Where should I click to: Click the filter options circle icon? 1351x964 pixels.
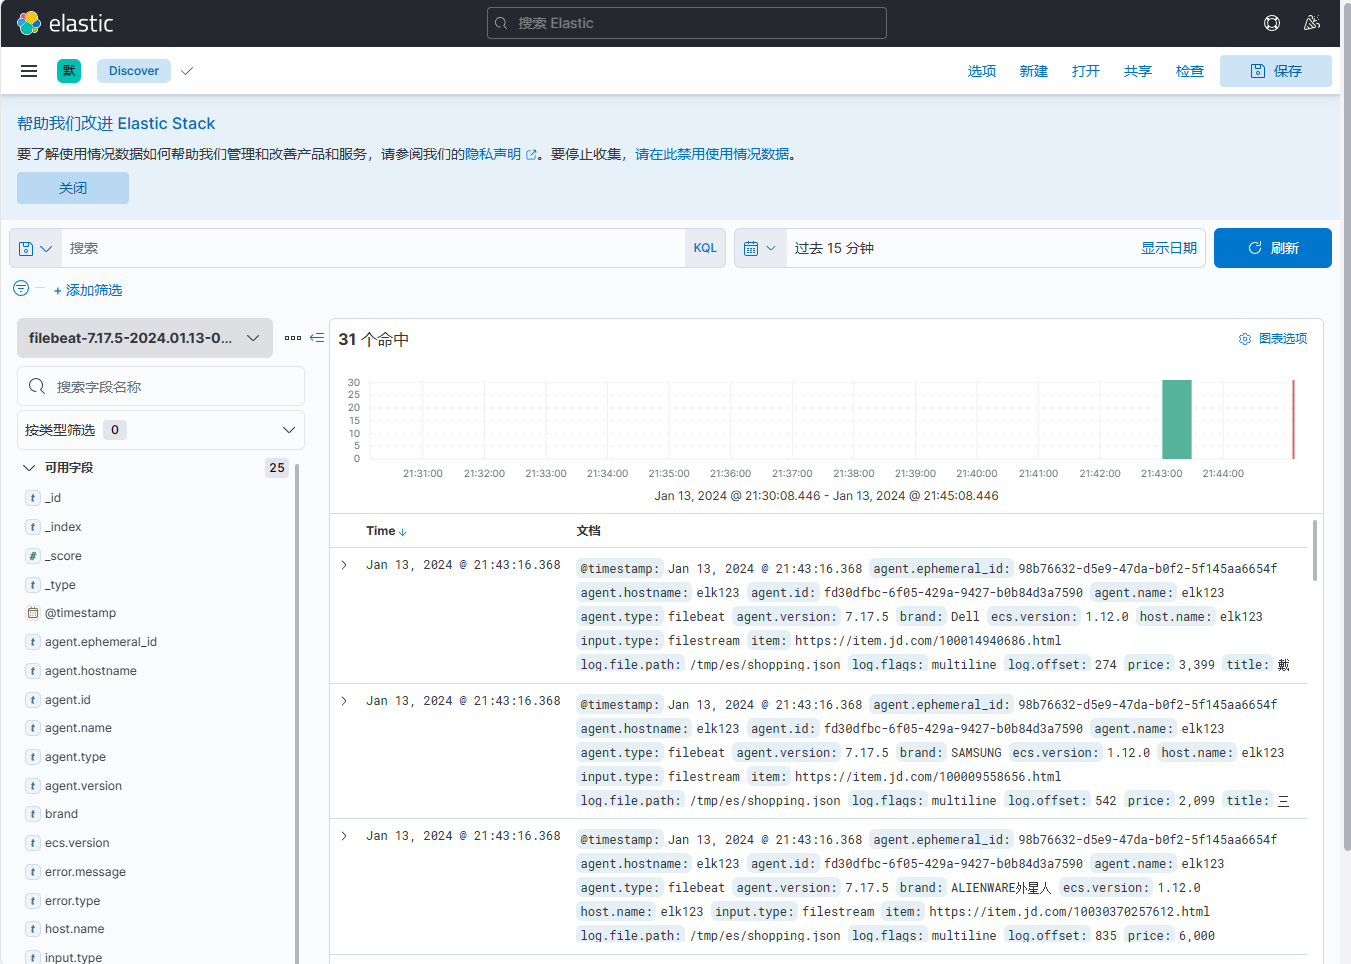[x=21, y=288]
